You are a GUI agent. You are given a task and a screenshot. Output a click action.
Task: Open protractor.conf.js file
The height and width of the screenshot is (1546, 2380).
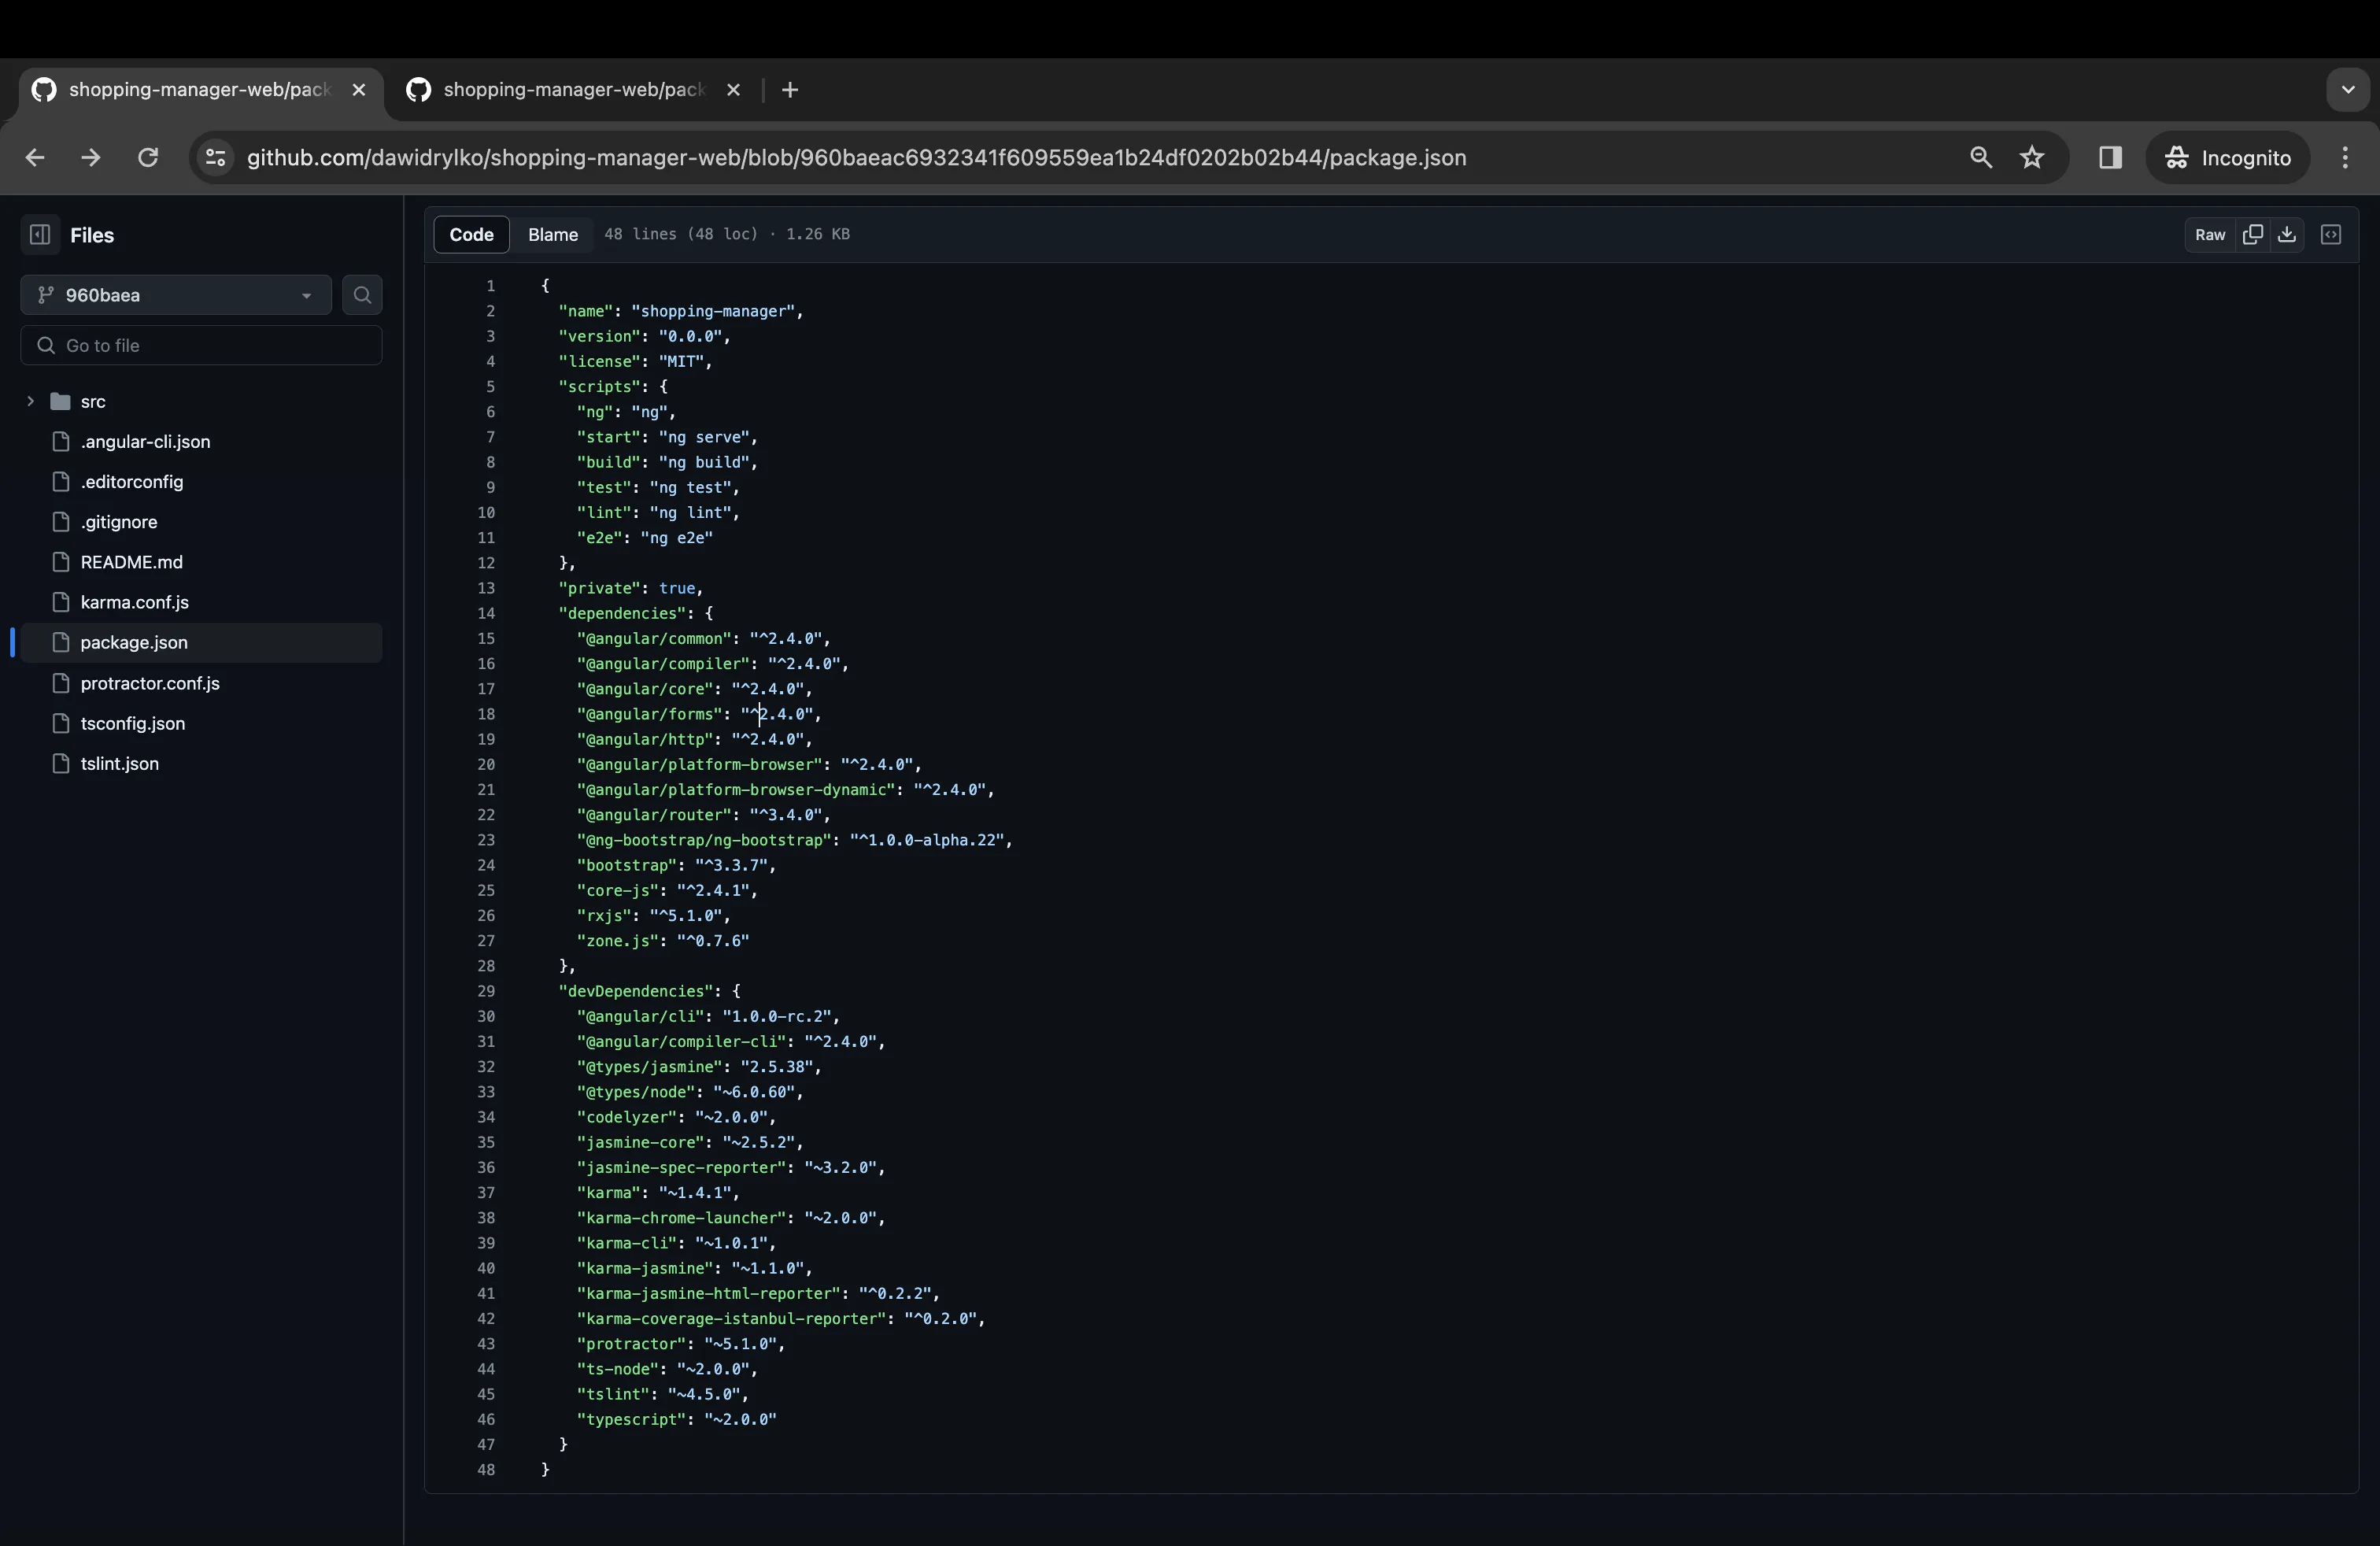(150, 683)
